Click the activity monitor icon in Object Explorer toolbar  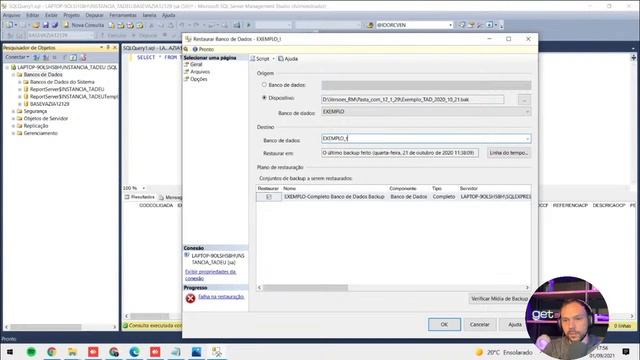coord(83,58)
